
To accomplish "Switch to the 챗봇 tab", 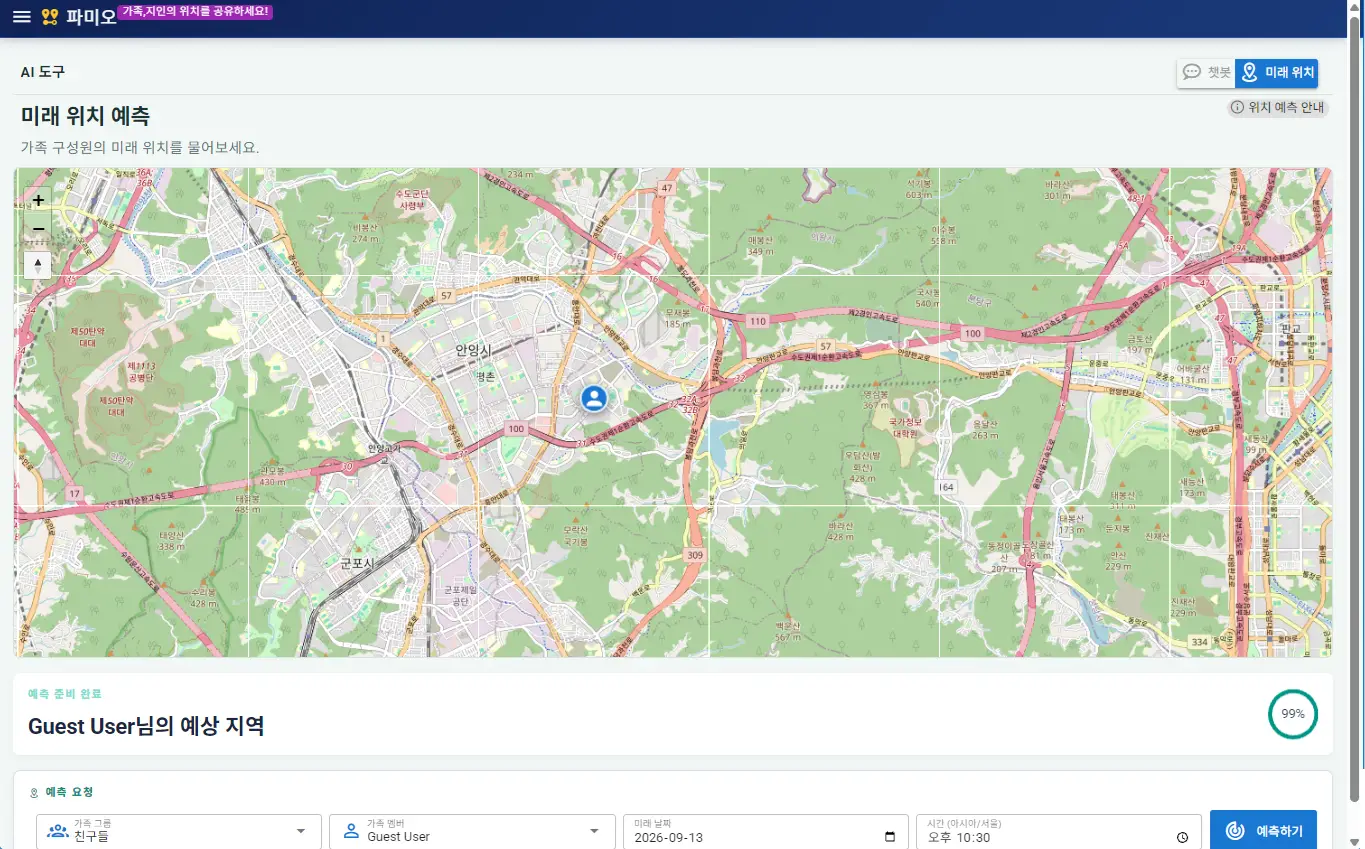I will pos(1206,73).
